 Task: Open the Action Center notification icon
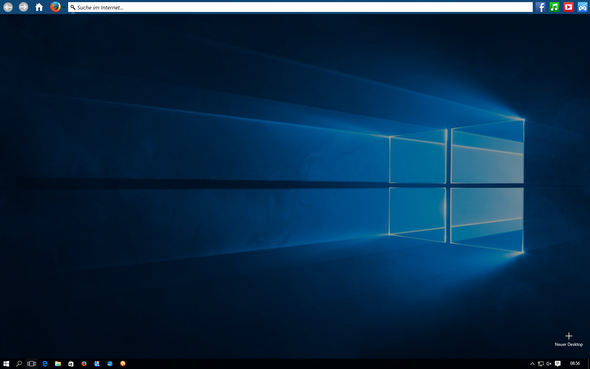(558, 364)
